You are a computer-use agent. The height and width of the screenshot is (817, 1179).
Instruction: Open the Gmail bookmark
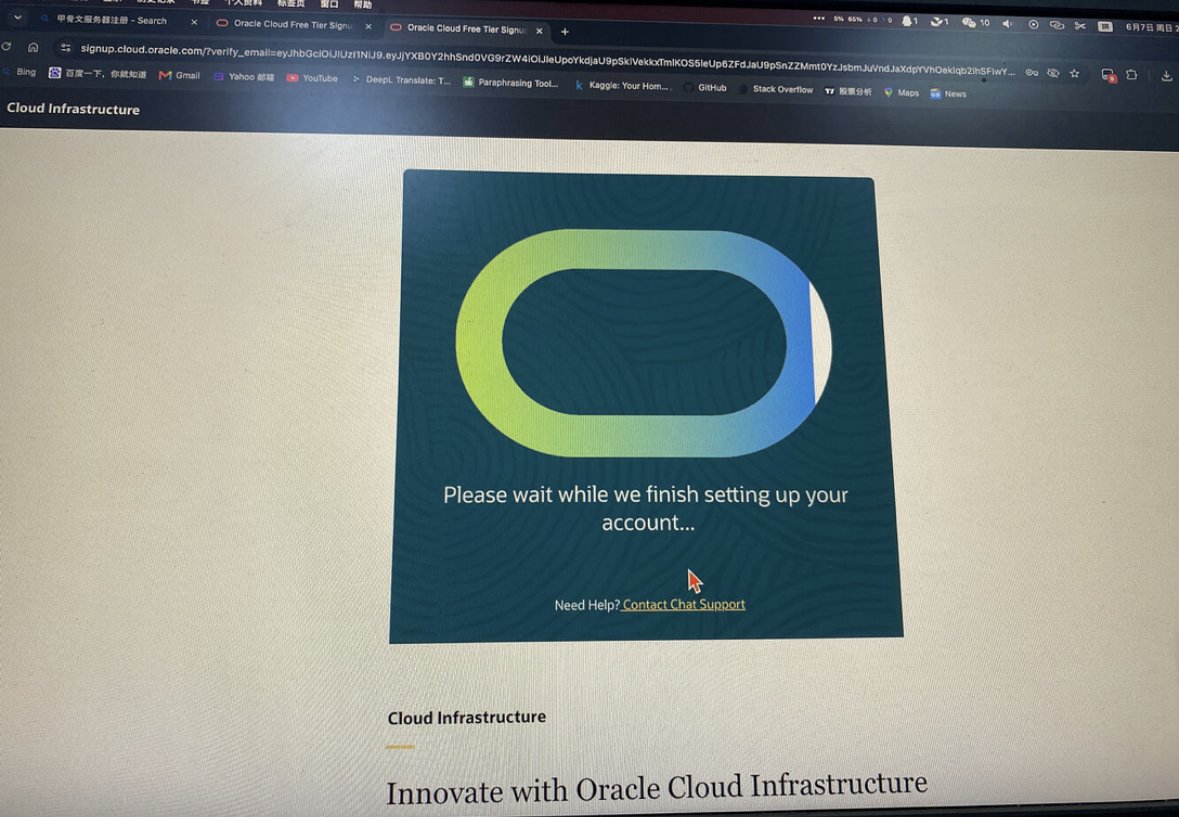pos(180,75)
